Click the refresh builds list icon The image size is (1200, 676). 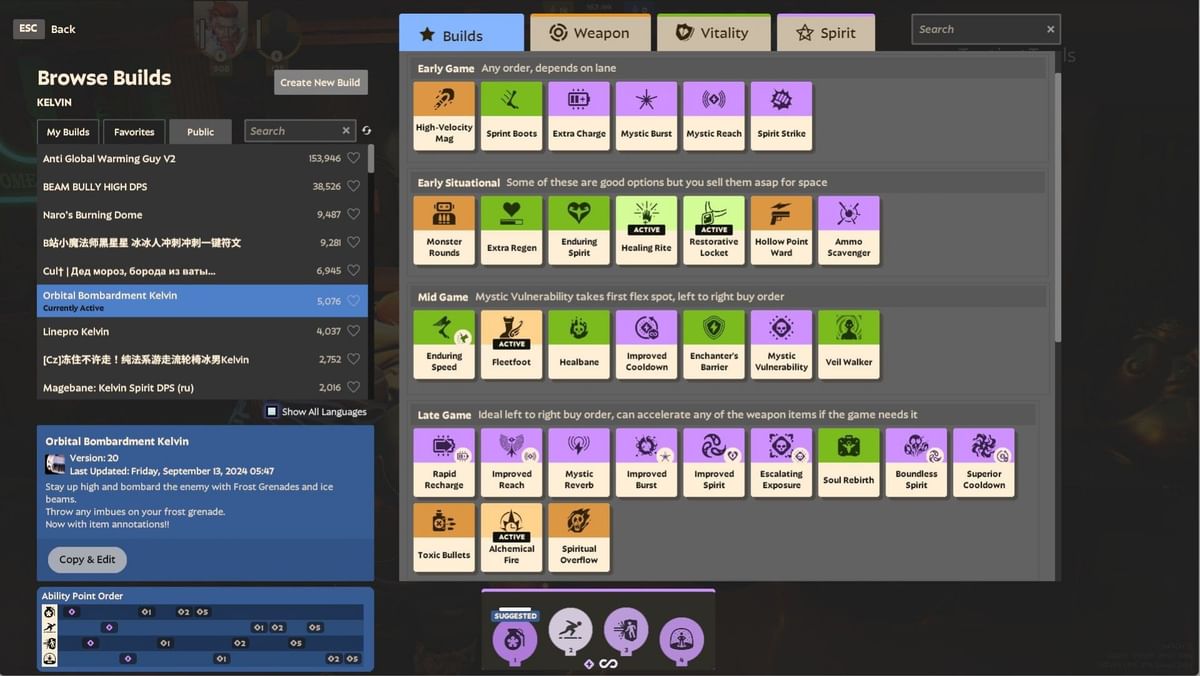pyautogui.click(x=366, y=131)
